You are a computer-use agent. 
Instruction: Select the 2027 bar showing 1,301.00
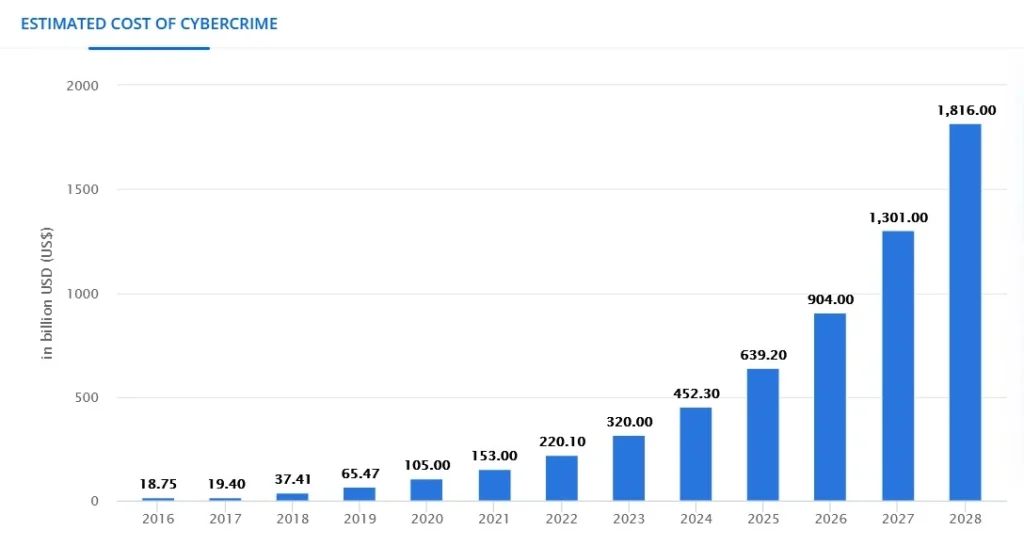897,365
